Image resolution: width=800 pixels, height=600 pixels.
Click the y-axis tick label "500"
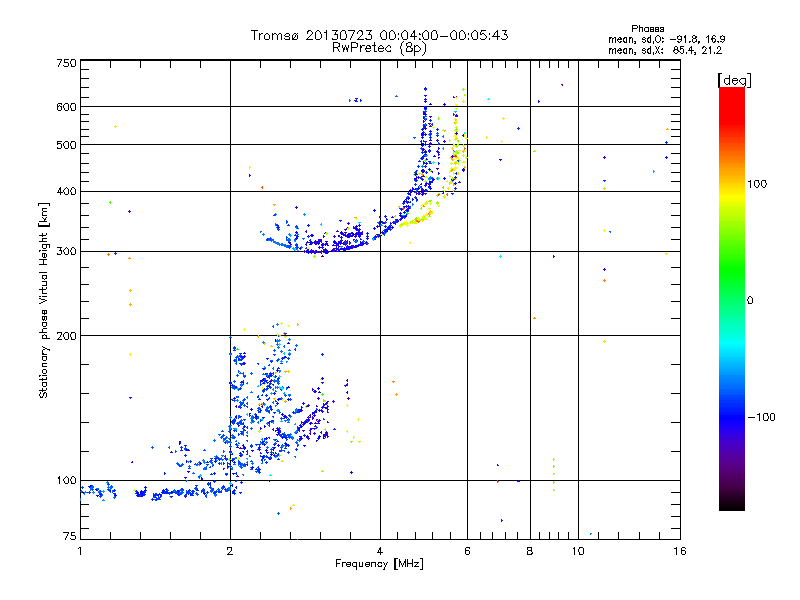[66, 145]
